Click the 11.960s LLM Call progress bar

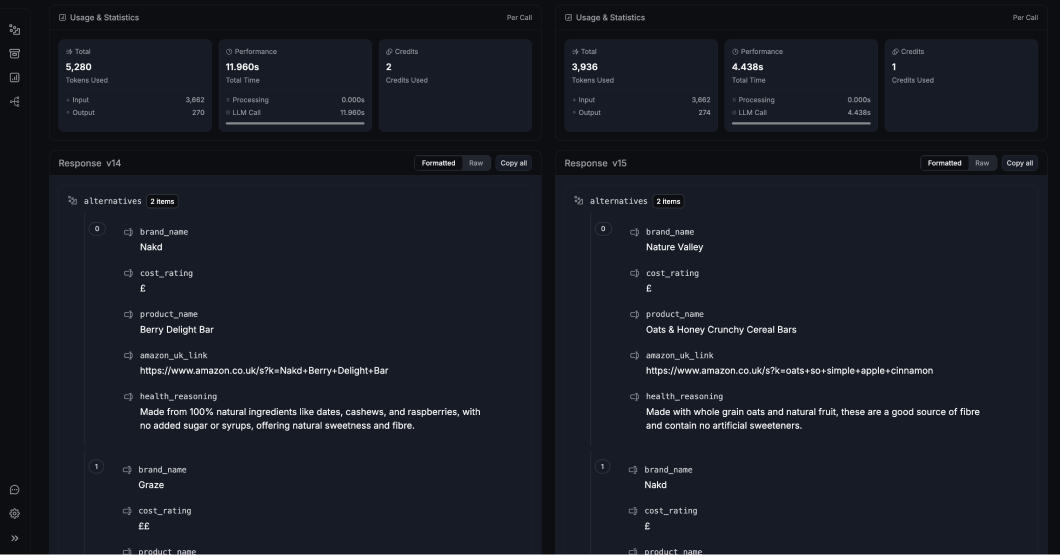295,123
